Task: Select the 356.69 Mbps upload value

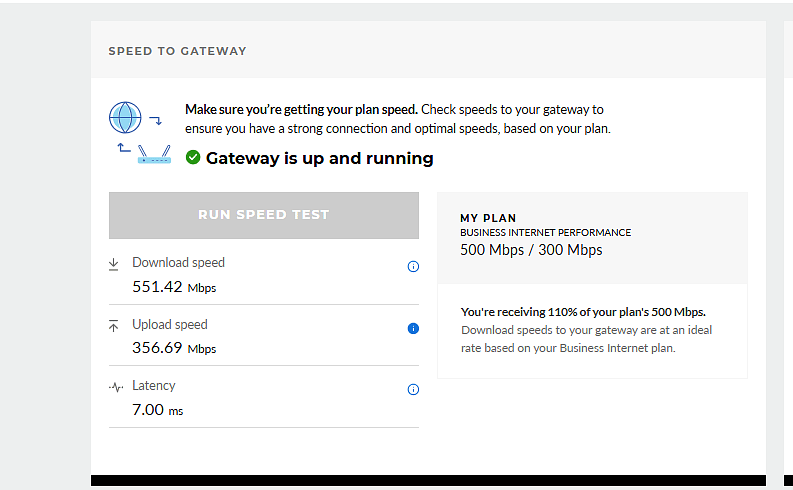Action: click(x=174, y=348)
